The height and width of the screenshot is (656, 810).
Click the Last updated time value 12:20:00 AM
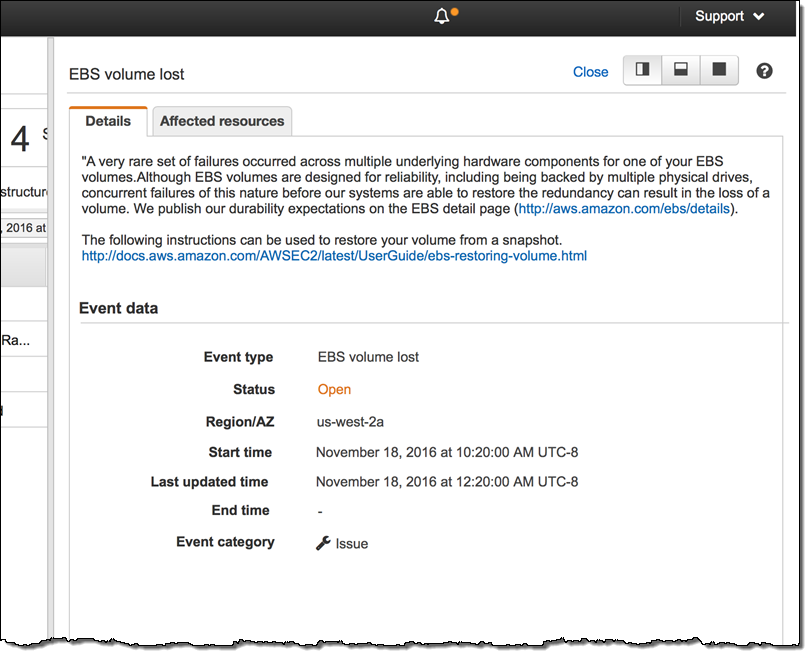pyautogui.click(x=446, y=482)
